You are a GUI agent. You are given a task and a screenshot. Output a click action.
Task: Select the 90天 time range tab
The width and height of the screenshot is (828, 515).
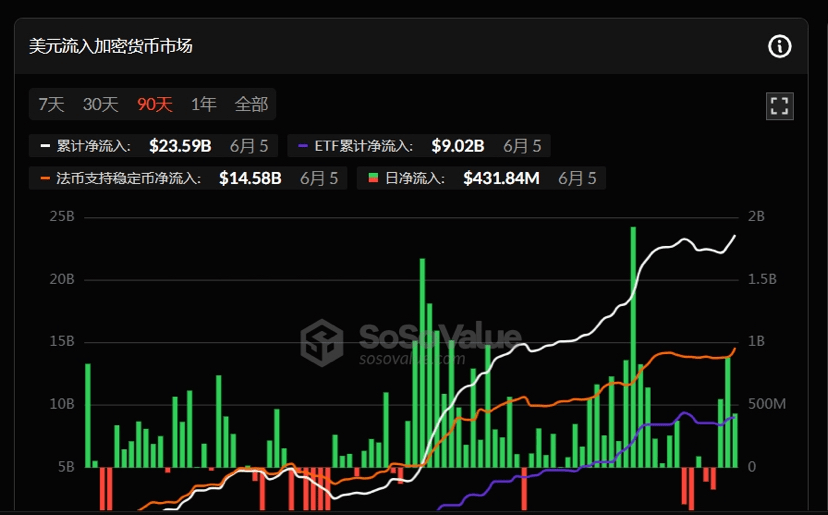tap(155, 104)
